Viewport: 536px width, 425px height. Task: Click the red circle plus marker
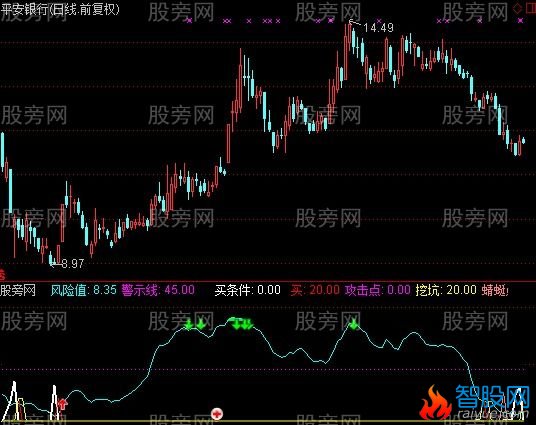click(x=217, y=414)
